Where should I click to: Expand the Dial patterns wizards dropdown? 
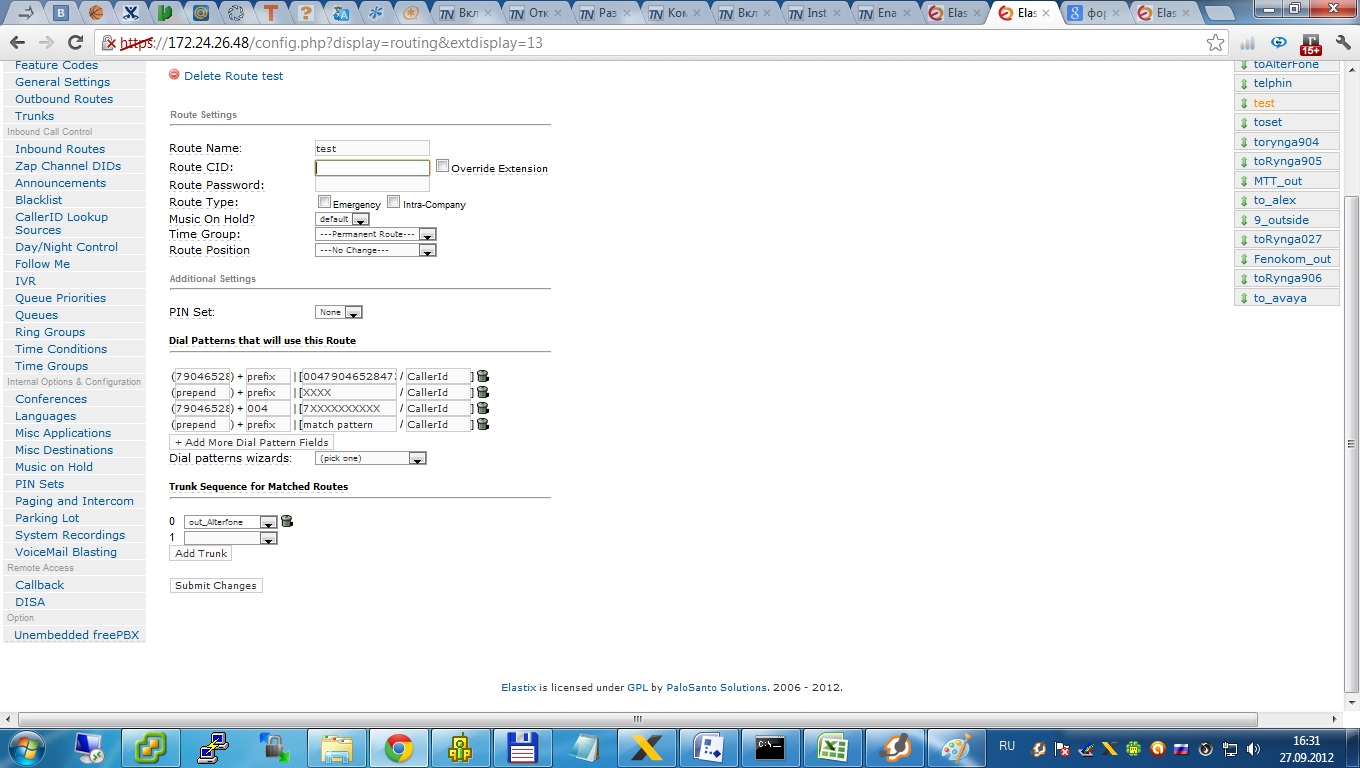pyautogui.click(x=370, y=458)
